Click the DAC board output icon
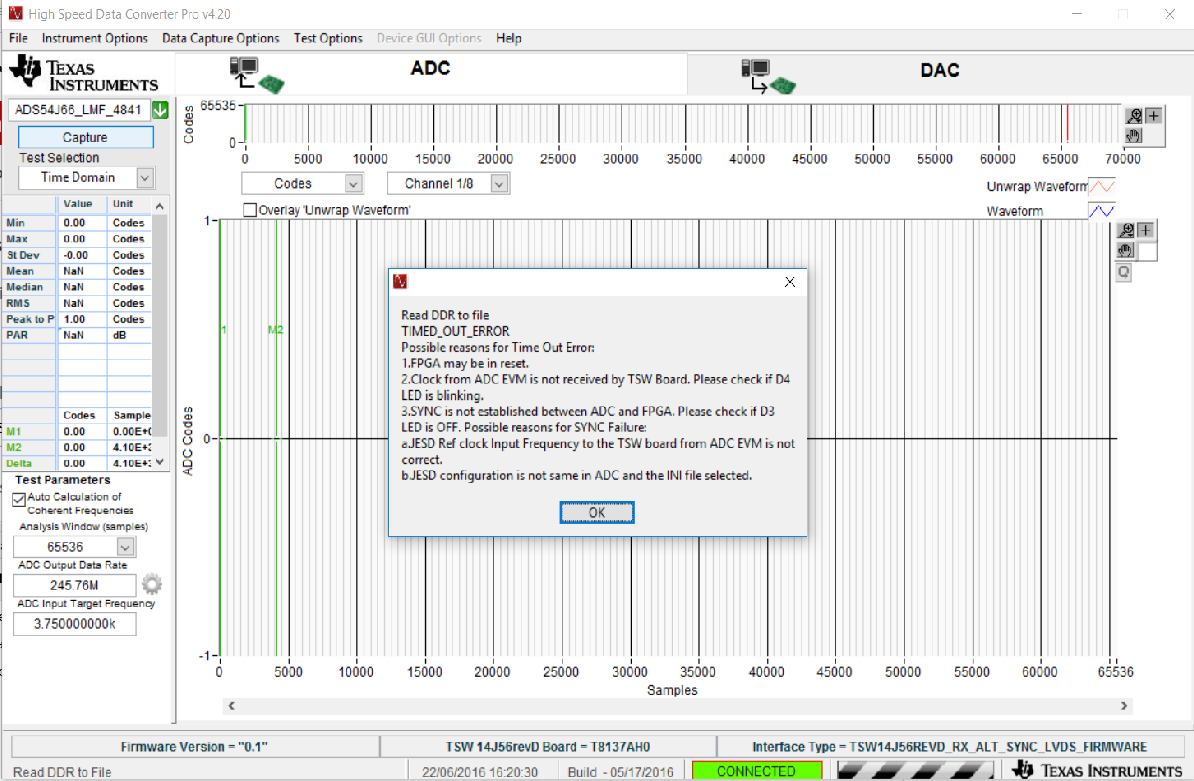The image size is (1194, 781). tap(768, 77)
